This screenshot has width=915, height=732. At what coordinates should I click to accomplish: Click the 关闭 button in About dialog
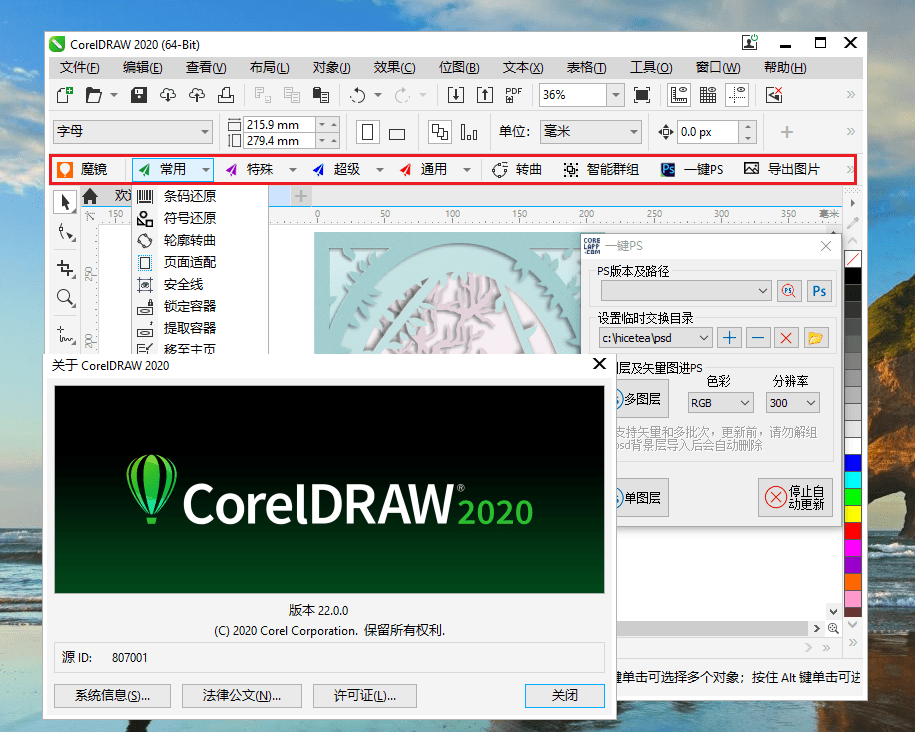pos(565,695)
